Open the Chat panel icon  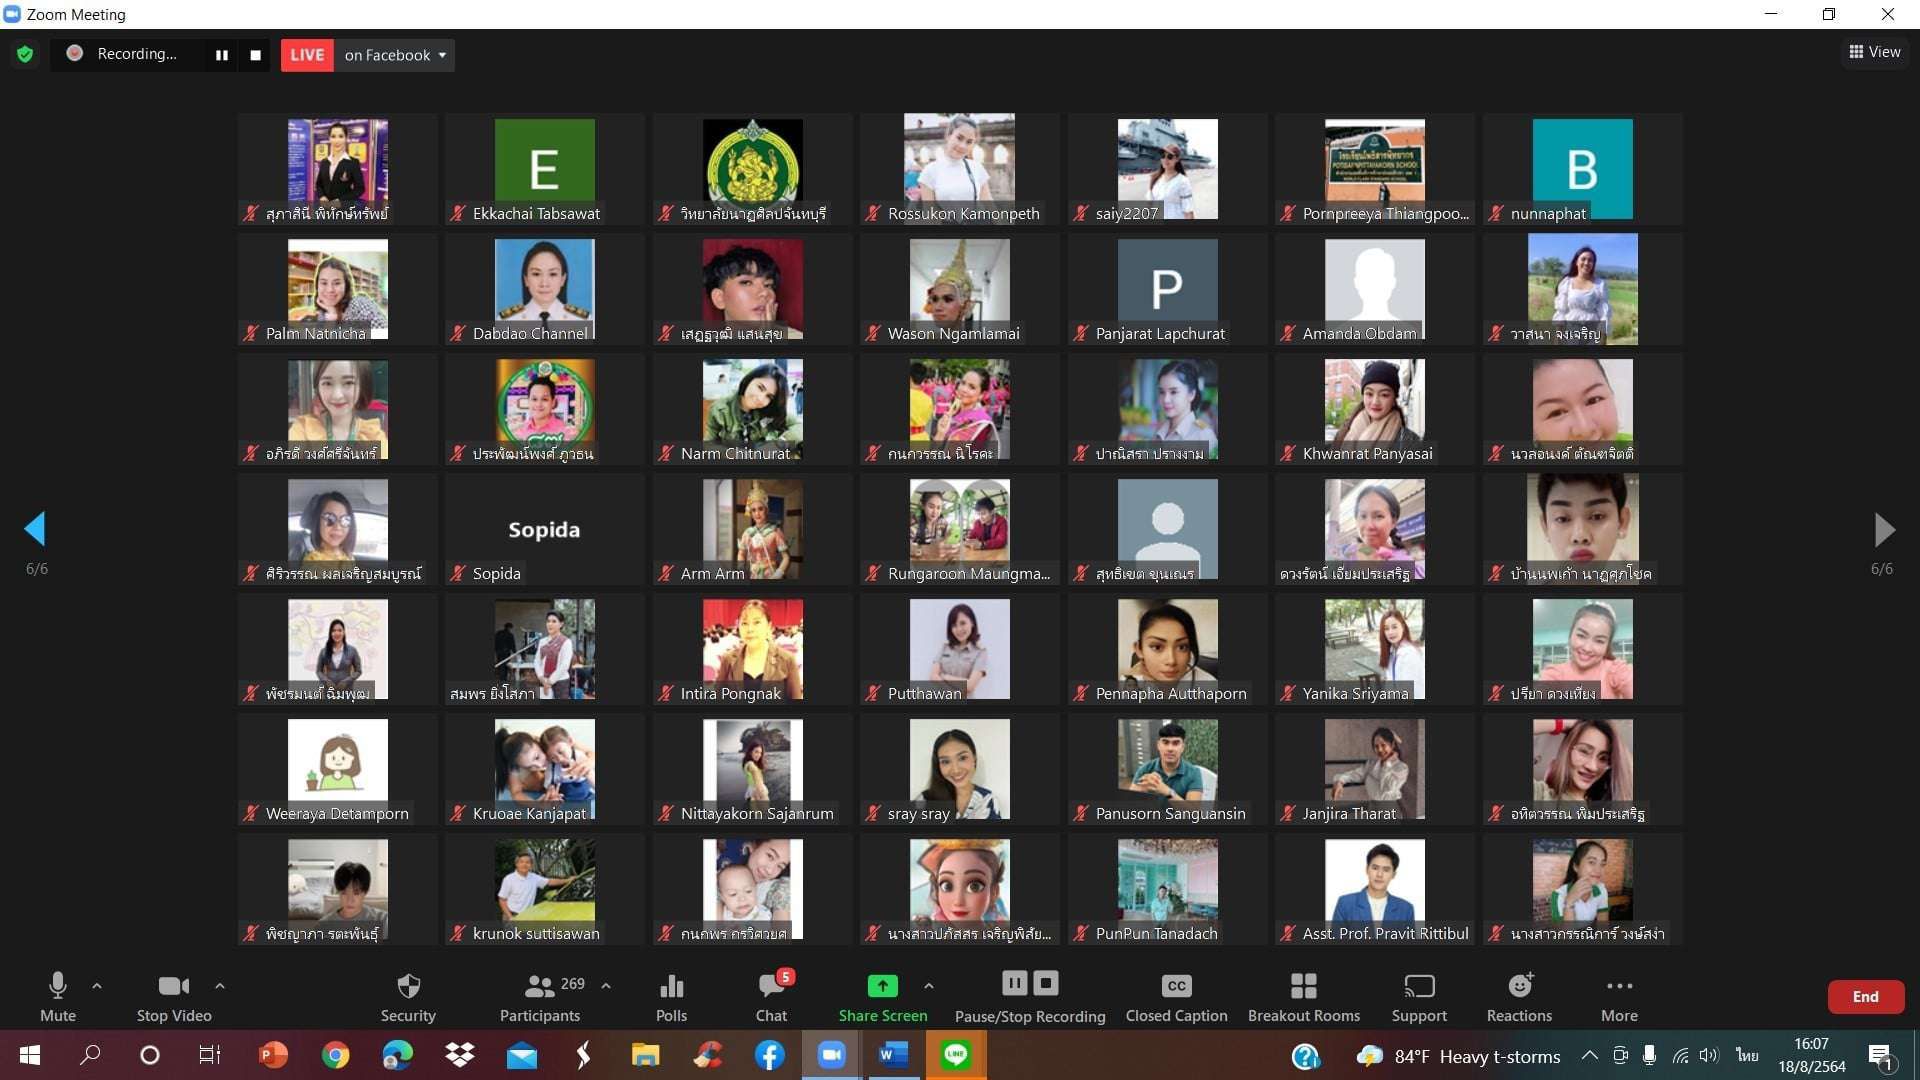click(771, 987)
